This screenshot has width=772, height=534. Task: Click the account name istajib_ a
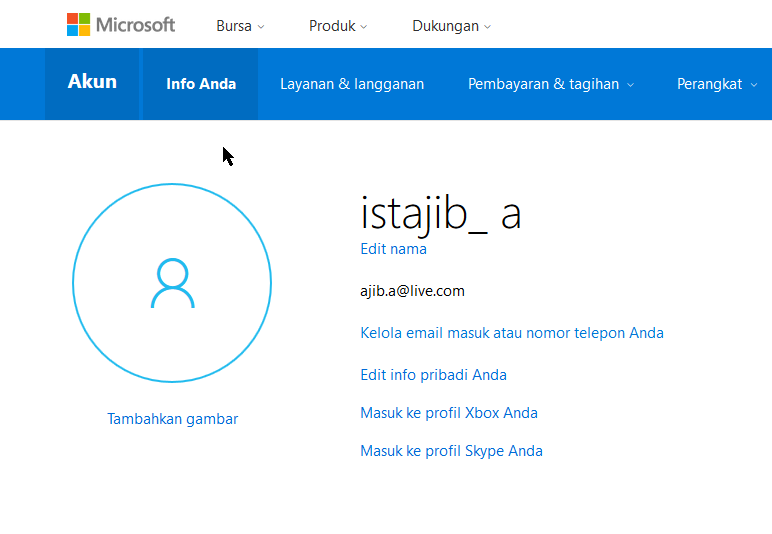click(441, 214)
